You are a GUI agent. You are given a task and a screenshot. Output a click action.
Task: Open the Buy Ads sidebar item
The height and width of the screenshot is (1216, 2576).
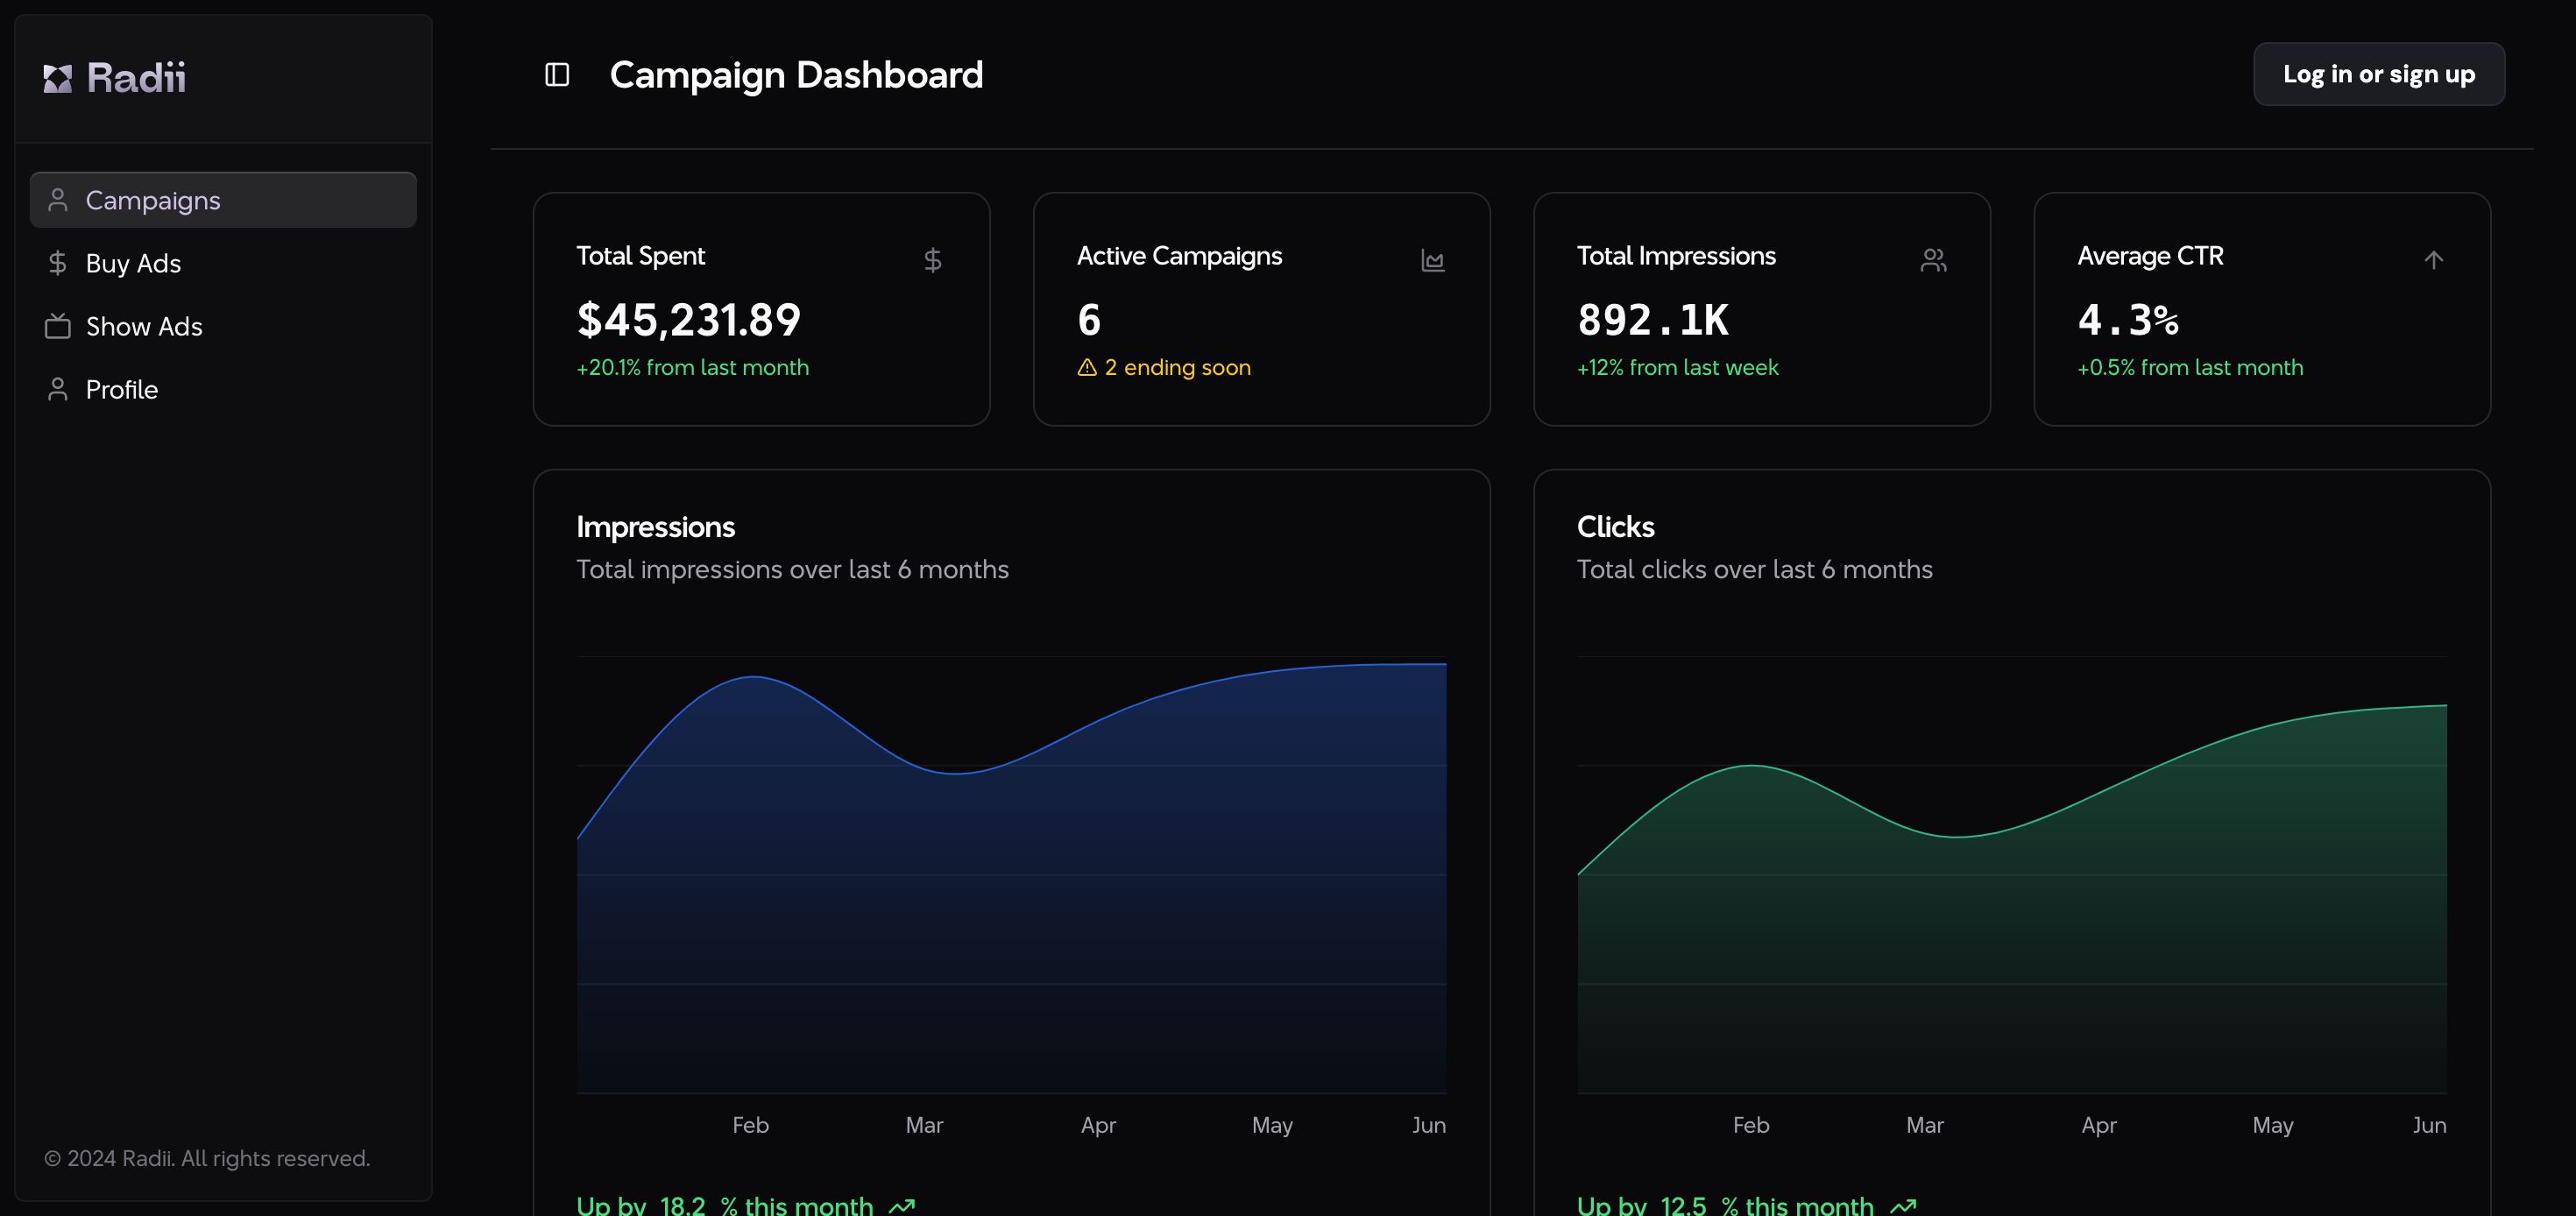(x=223, y=263)
